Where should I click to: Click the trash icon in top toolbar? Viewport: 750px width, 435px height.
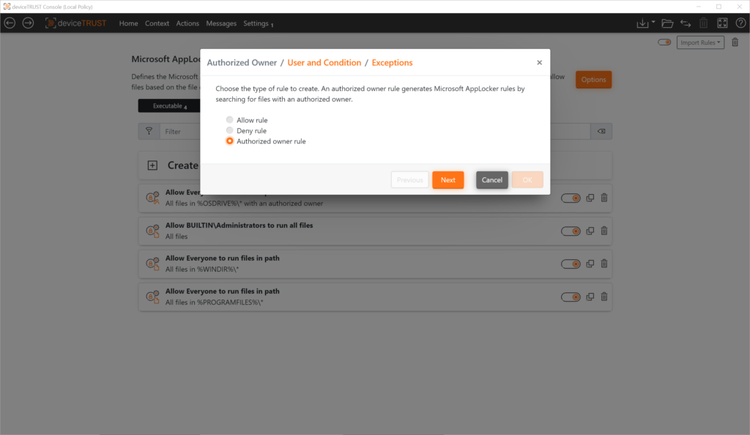click(x=704, y=23)
